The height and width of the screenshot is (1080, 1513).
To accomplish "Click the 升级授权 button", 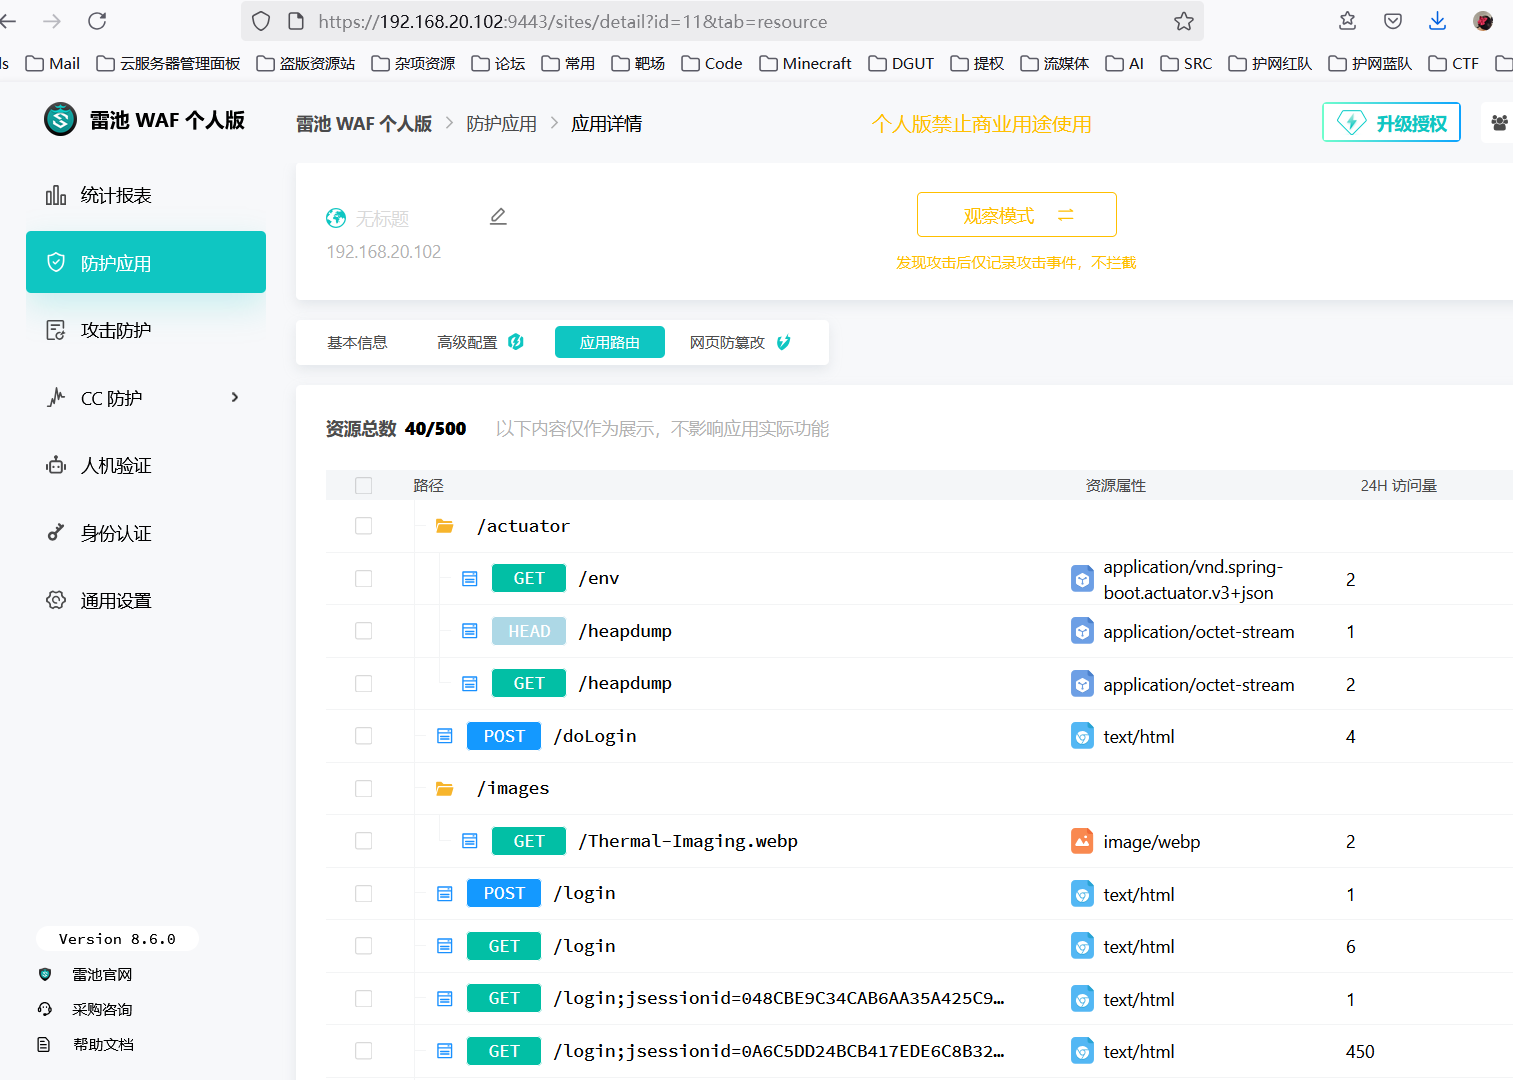I will tap(1391, 123).
